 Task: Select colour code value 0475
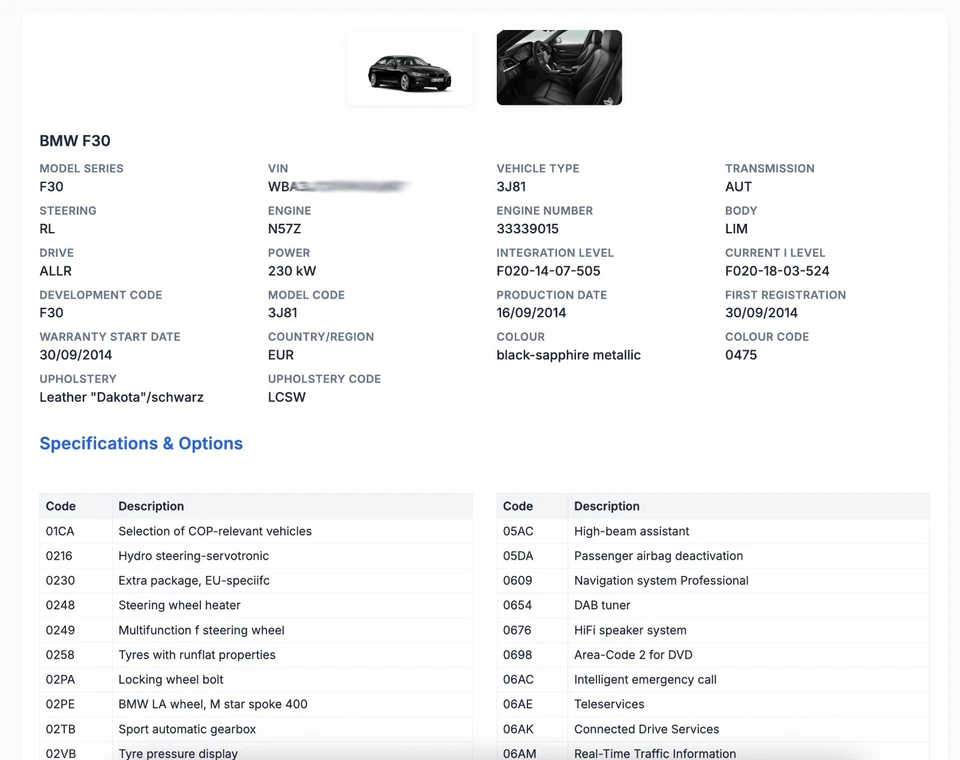[x=741, y=355]
